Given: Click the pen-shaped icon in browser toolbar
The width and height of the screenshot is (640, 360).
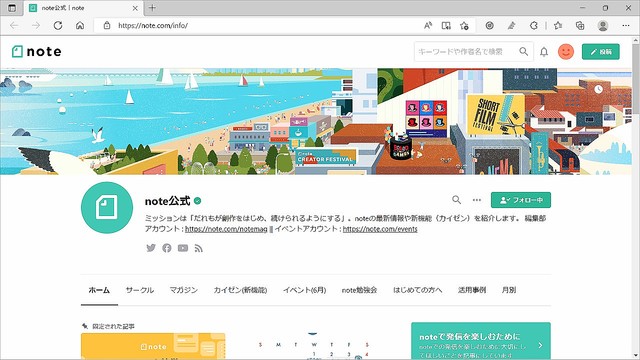Looking at the screenshot, I should [511, 25].
